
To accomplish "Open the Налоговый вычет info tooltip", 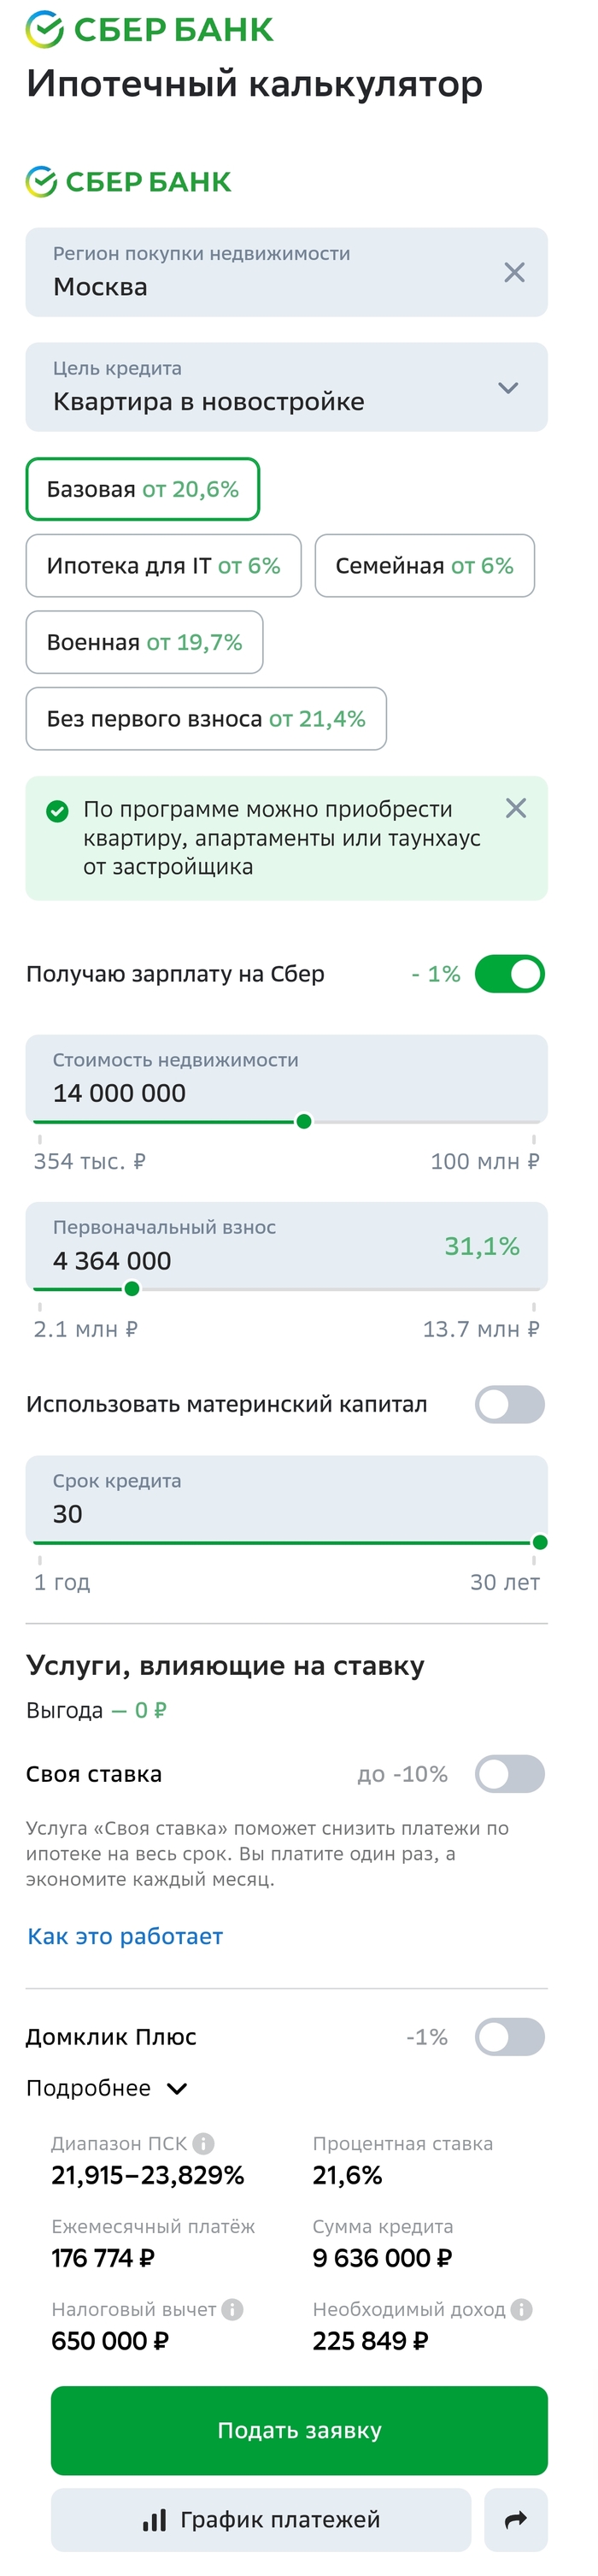I will [x=232, y=2310].
